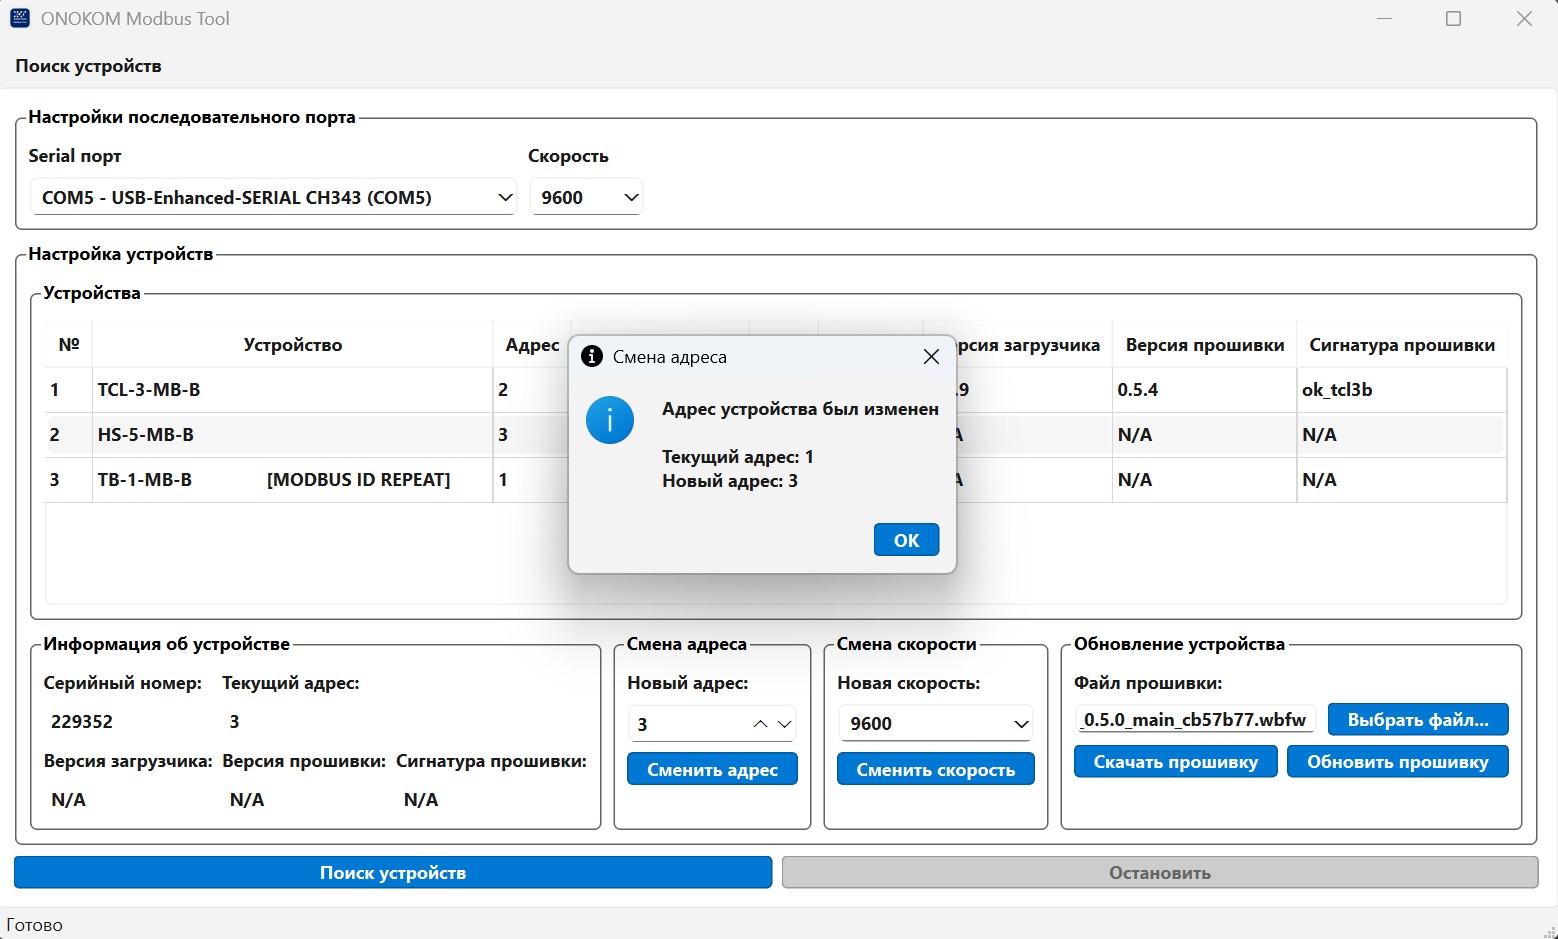Click the blue info icon in dialog
The image size is (1558, 939).
[x=610, y=420]
